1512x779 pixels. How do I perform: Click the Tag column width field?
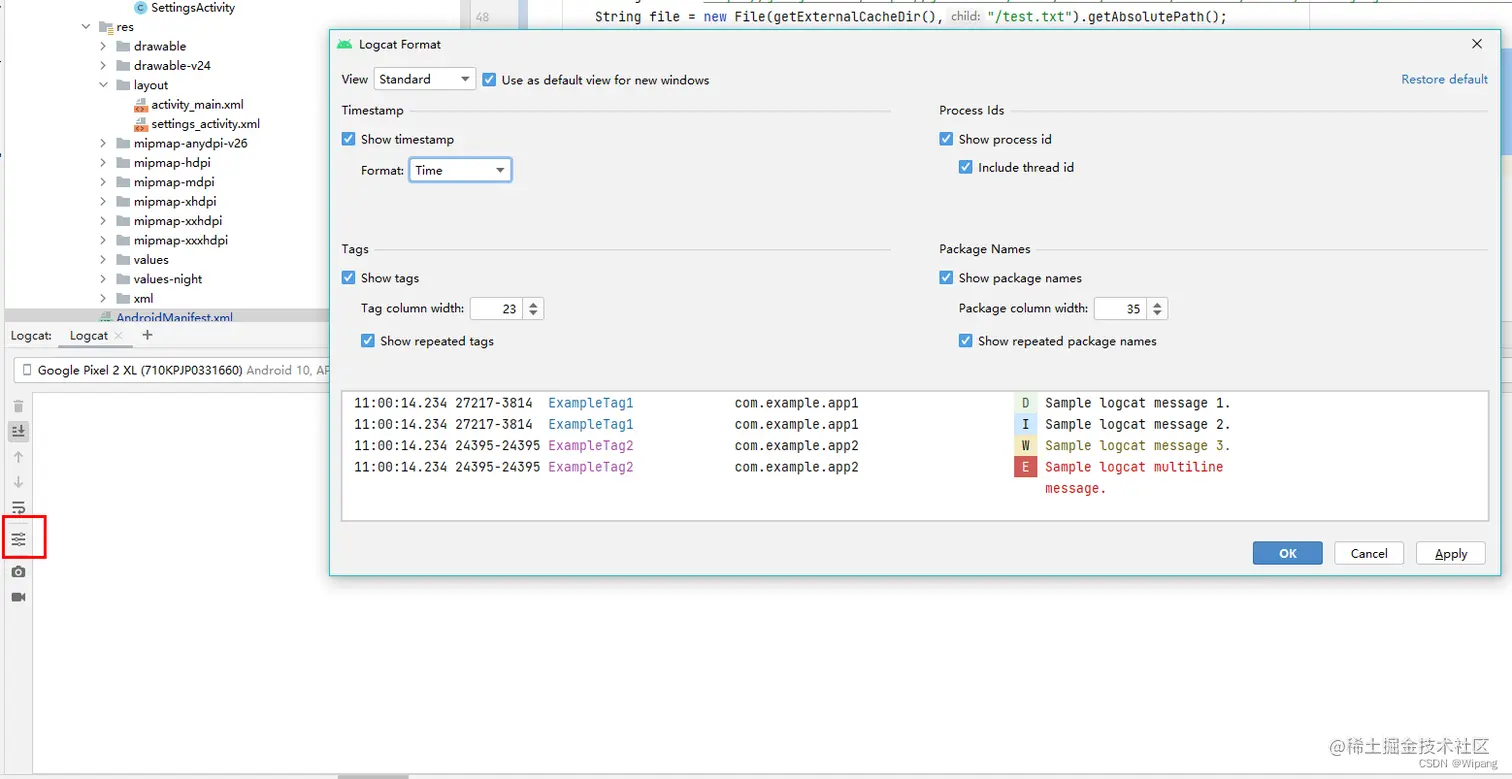[x=497, y=309]
